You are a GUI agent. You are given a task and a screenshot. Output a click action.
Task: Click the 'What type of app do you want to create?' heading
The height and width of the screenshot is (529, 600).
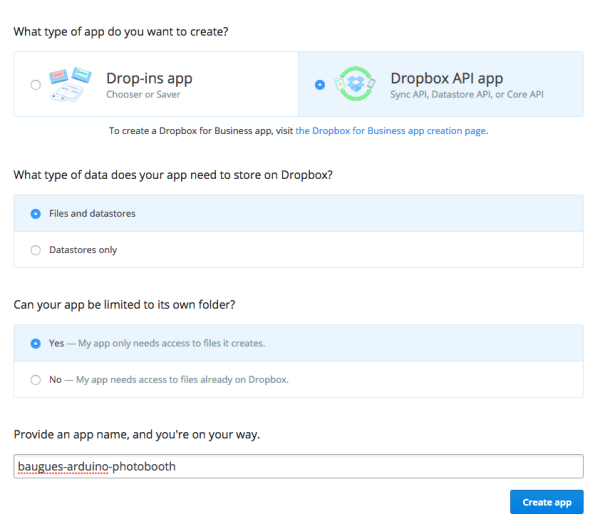pyautogui.click(x=121, y=32)
